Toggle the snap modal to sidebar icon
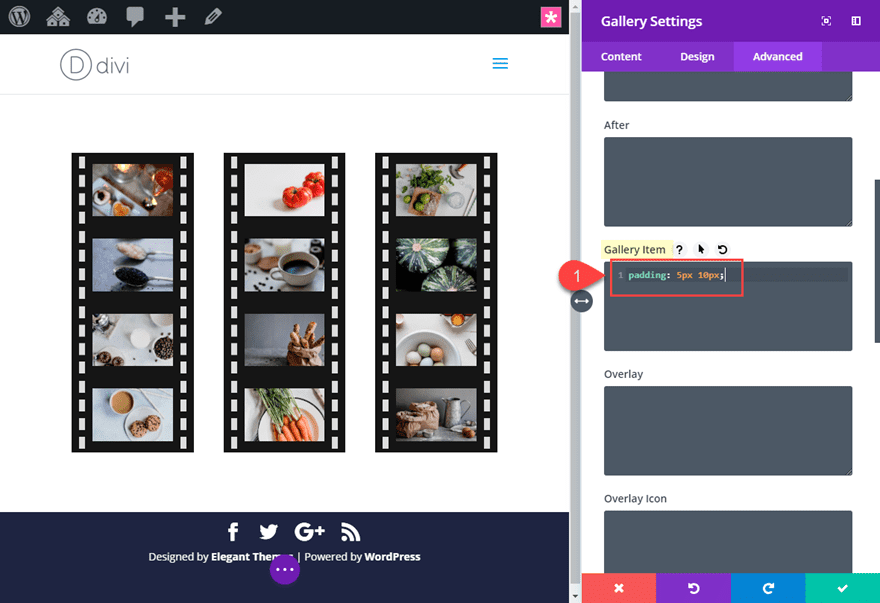The width and height of the screenshot is (880, 603). 856,21
